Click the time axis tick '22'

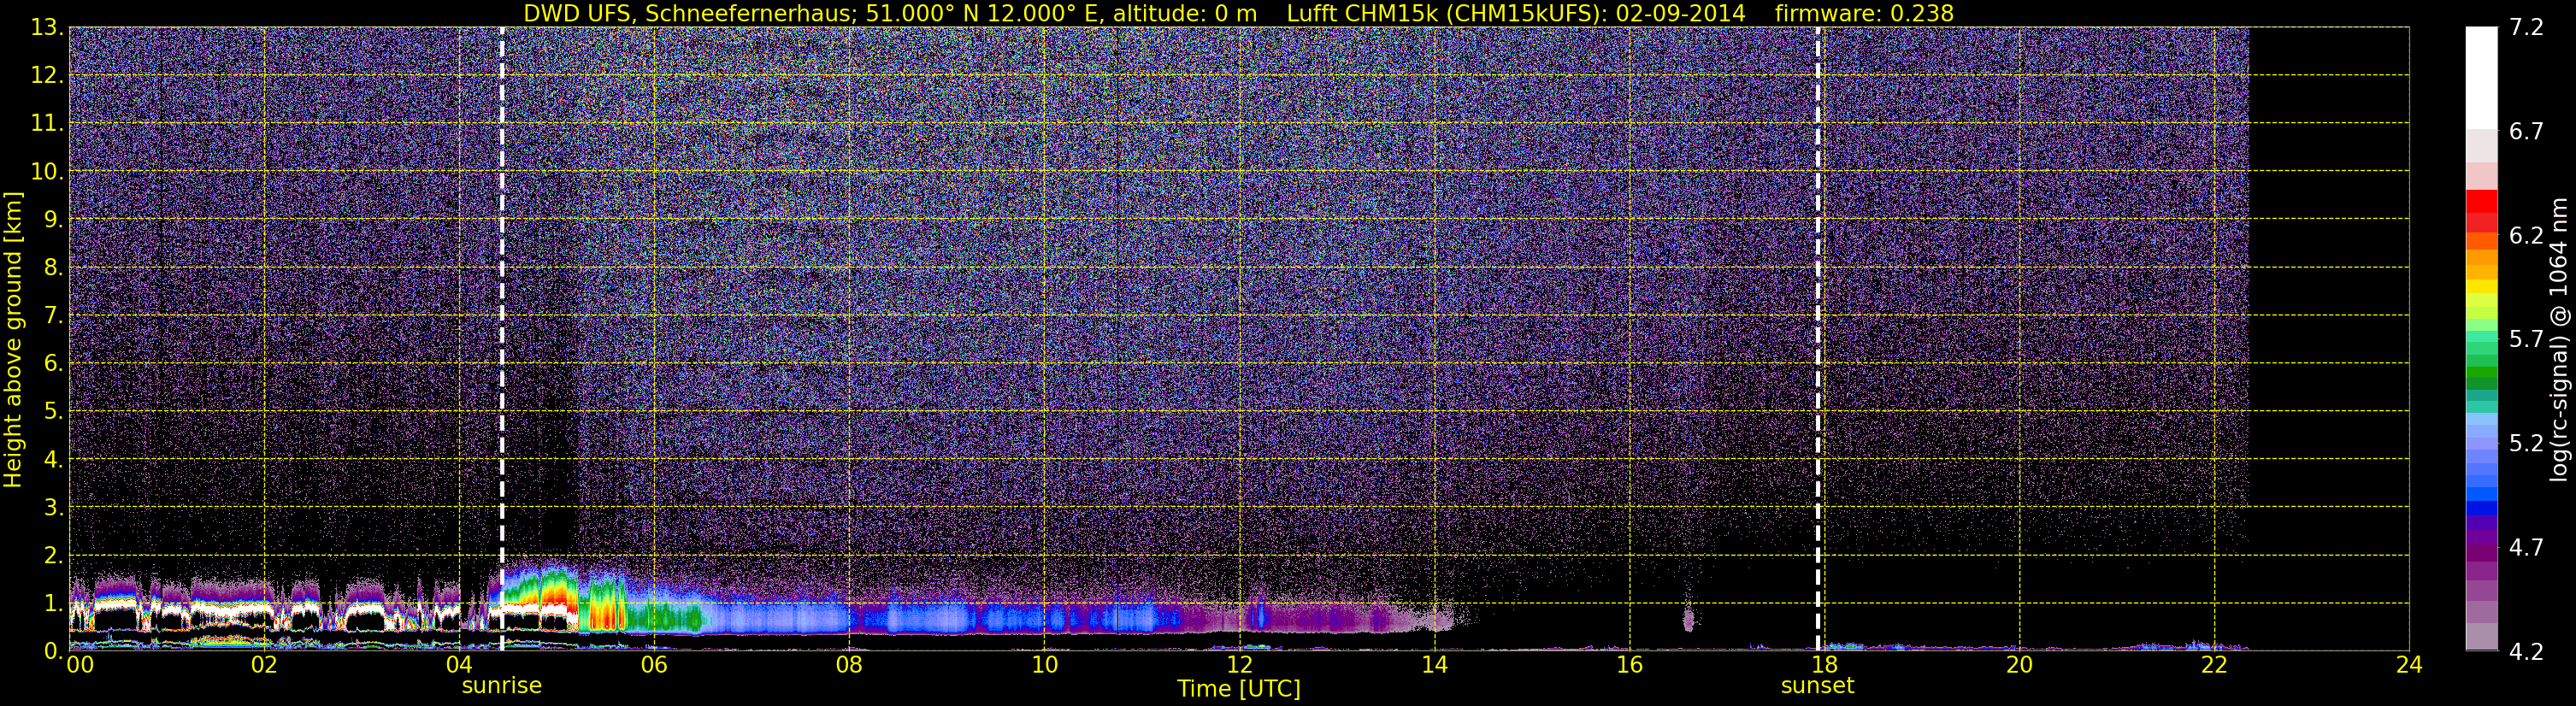(x=2215, y=665)
